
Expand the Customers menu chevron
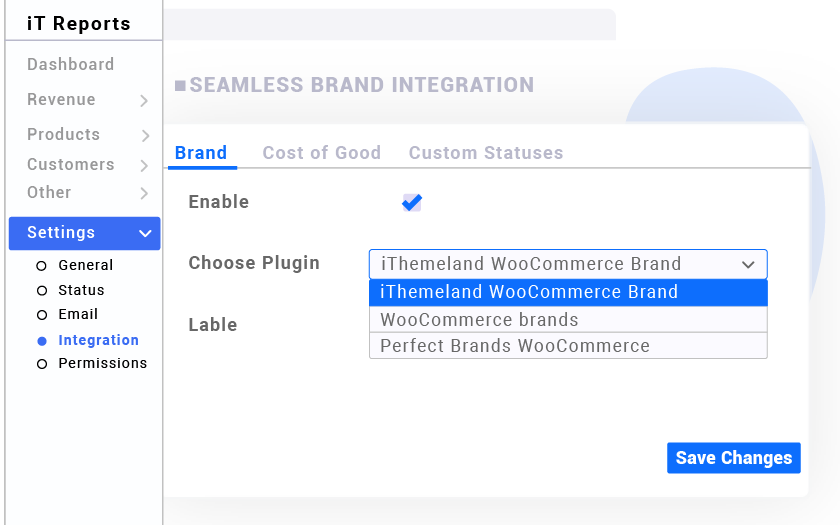pos(144,166)
